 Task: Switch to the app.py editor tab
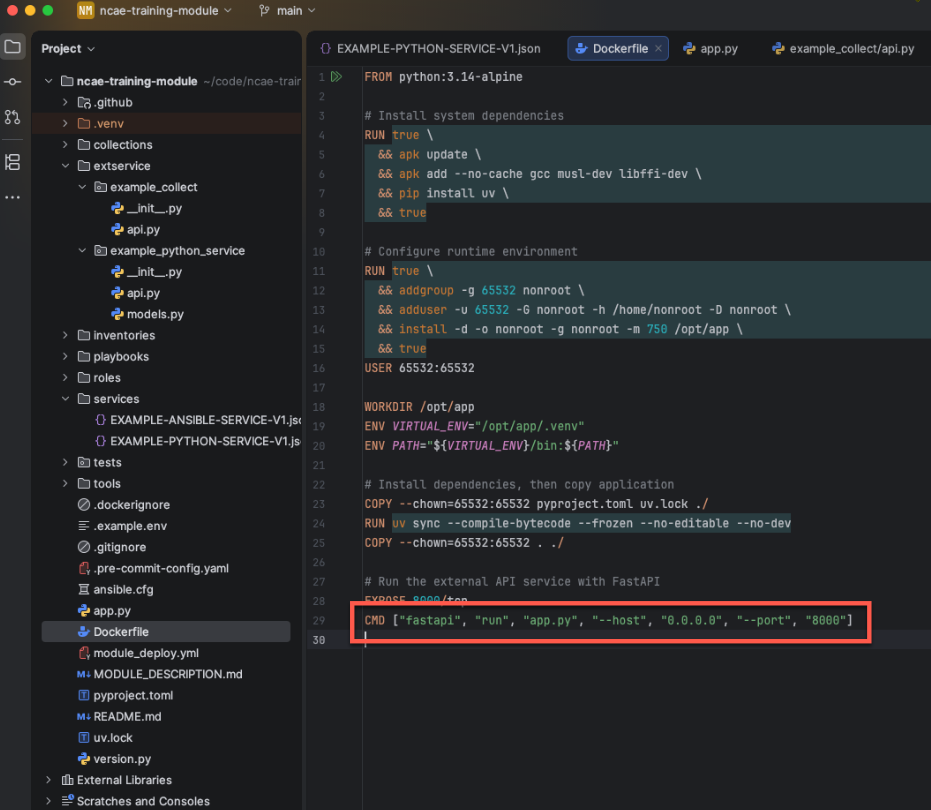711,49
